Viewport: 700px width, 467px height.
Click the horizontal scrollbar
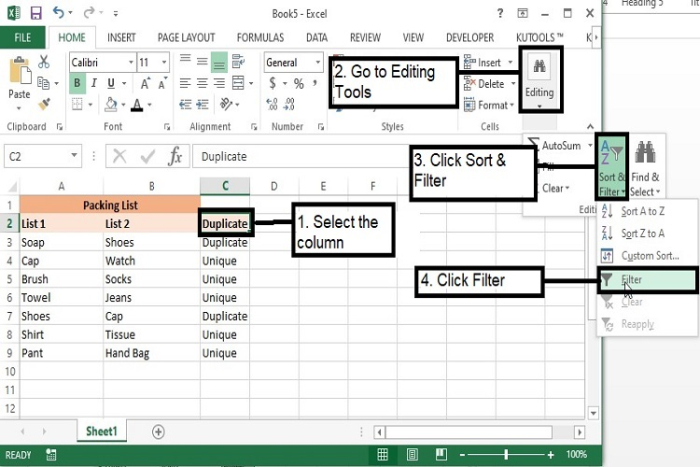click(469, 432)
